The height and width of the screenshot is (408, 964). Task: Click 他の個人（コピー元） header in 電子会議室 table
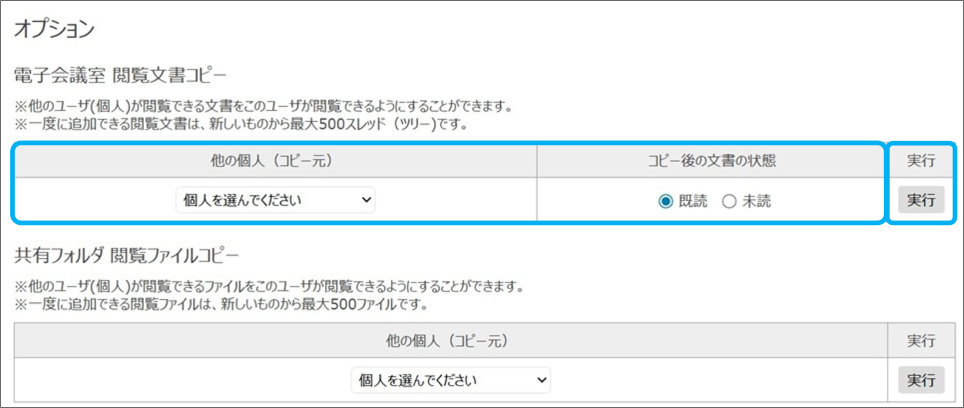(x=275, y=161)
